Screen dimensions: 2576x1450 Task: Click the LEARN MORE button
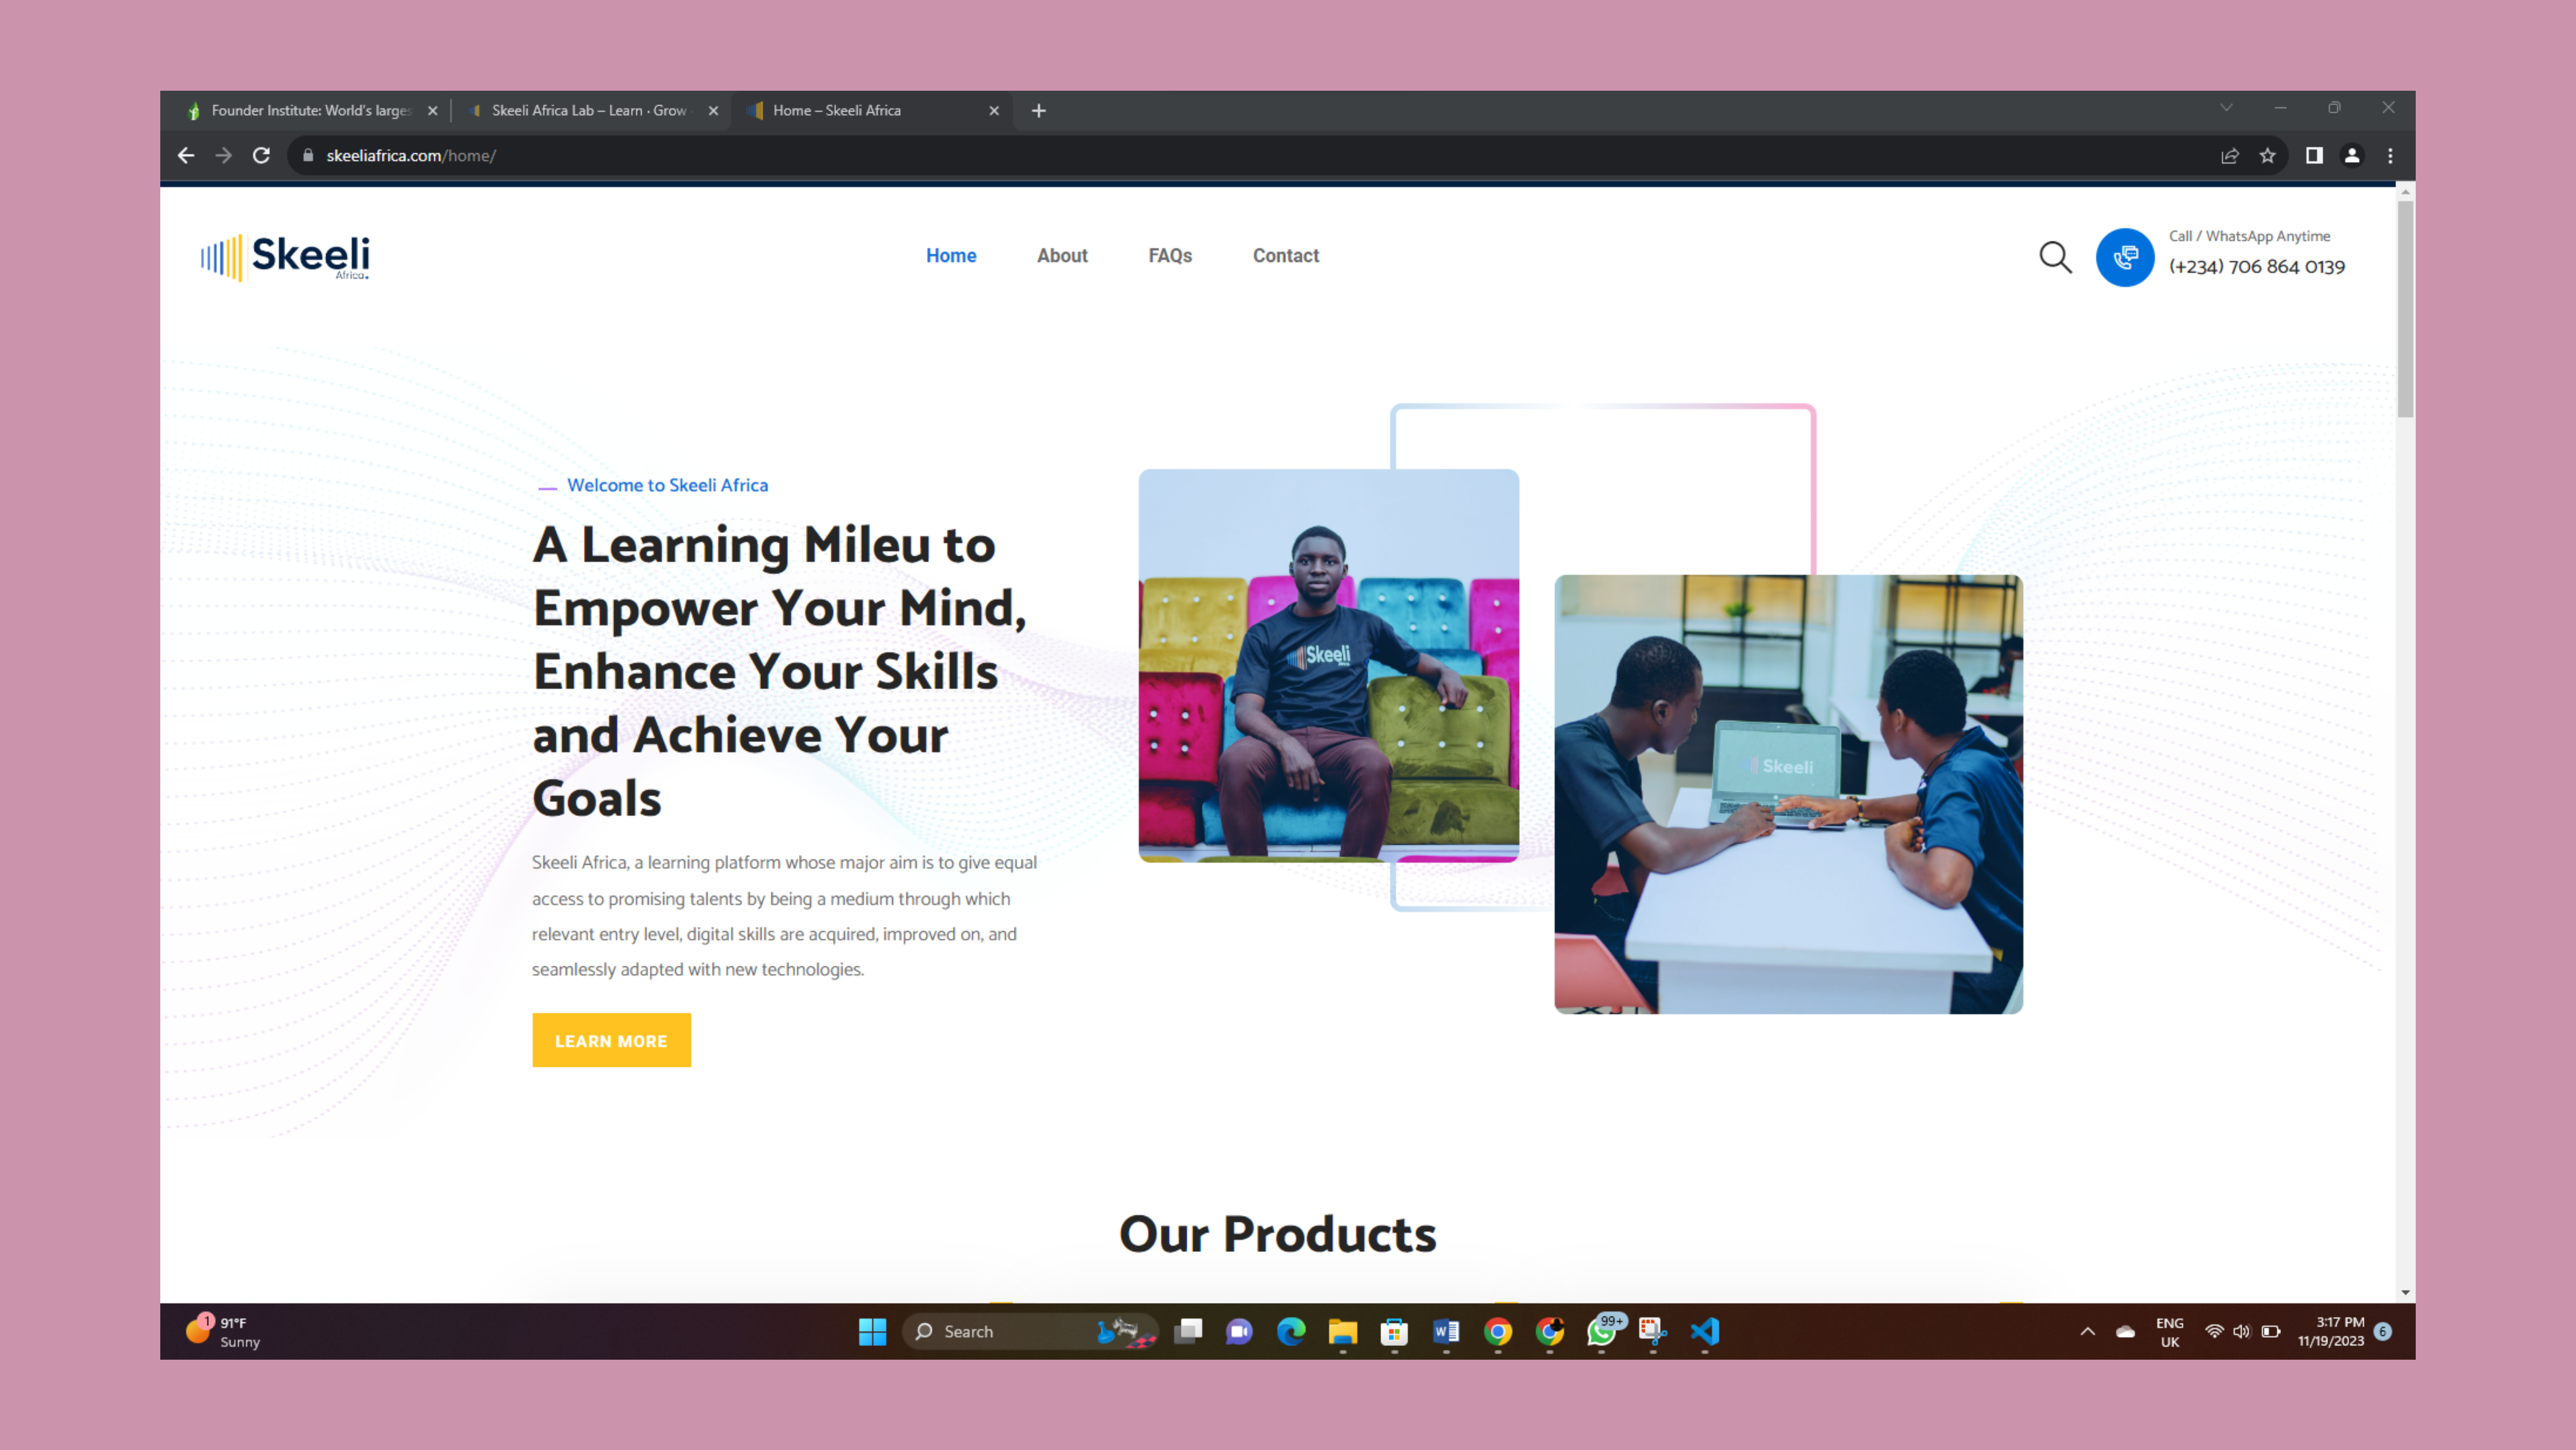coord(611,1040)
